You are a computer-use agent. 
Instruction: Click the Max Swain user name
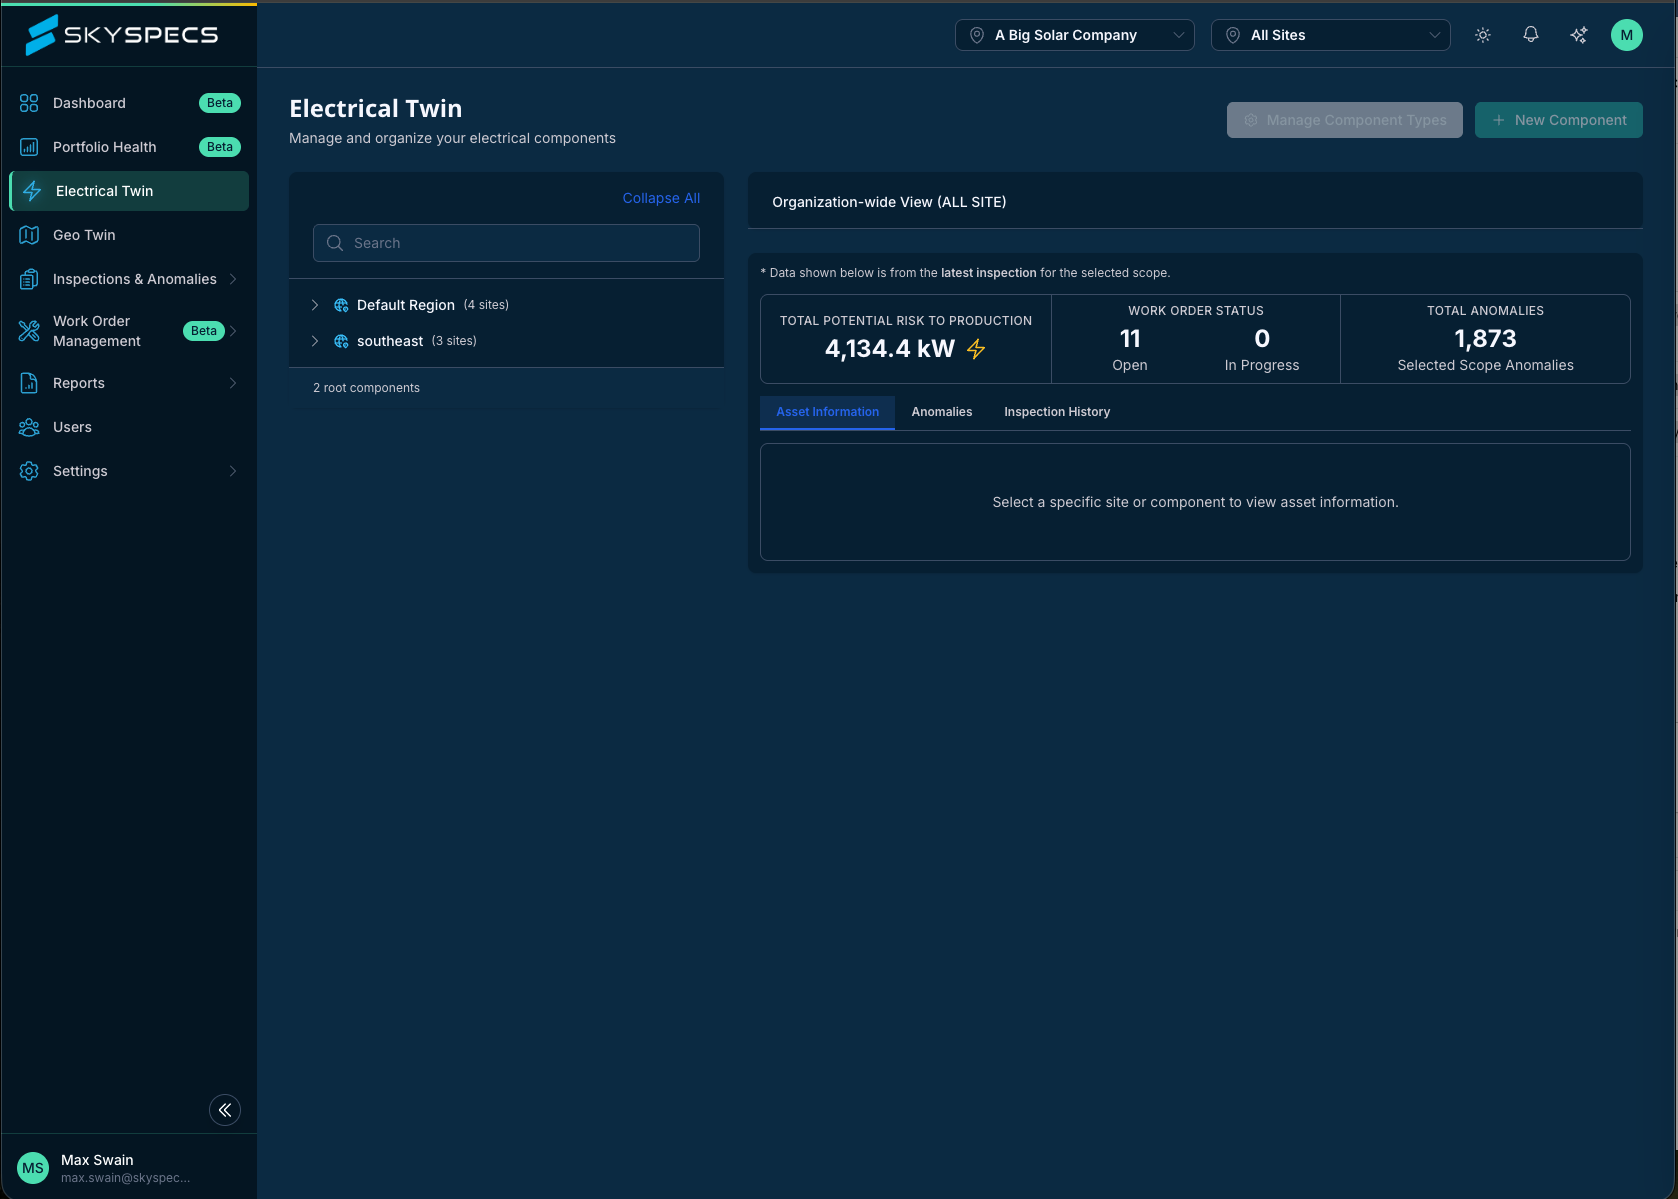pos(97,1160)
